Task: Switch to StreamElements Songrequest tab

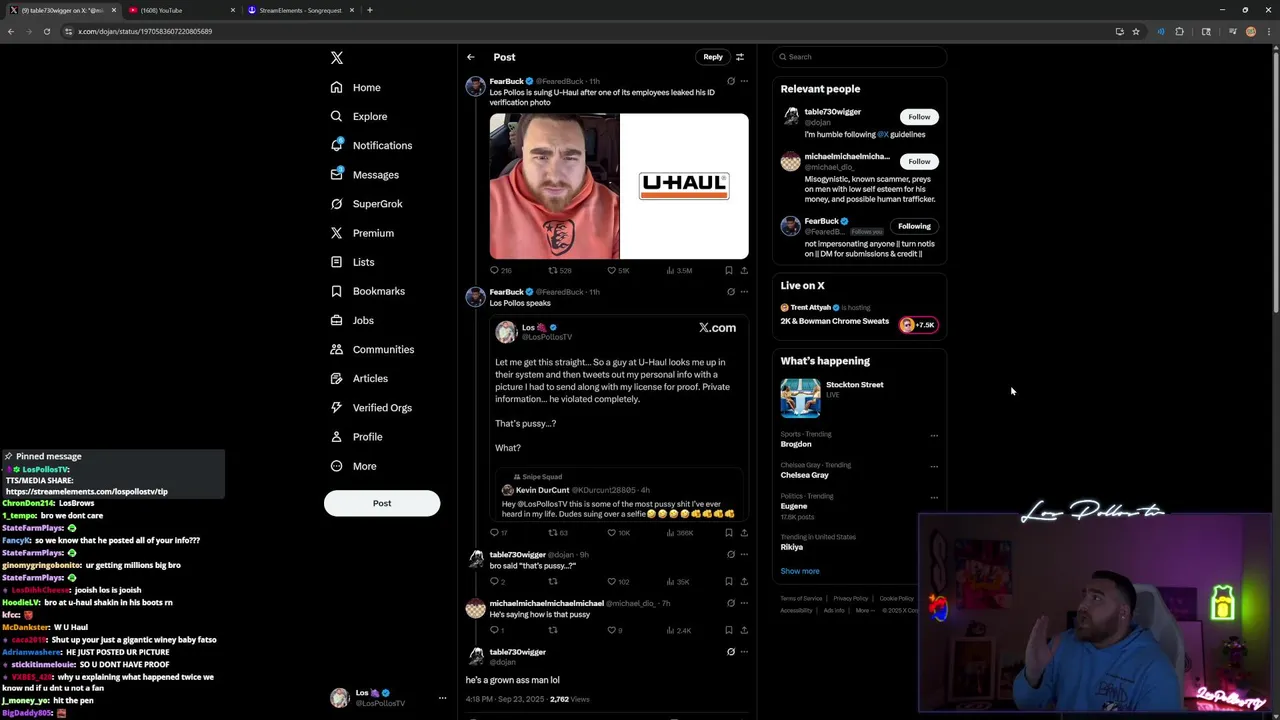Action: pos(300,10)
